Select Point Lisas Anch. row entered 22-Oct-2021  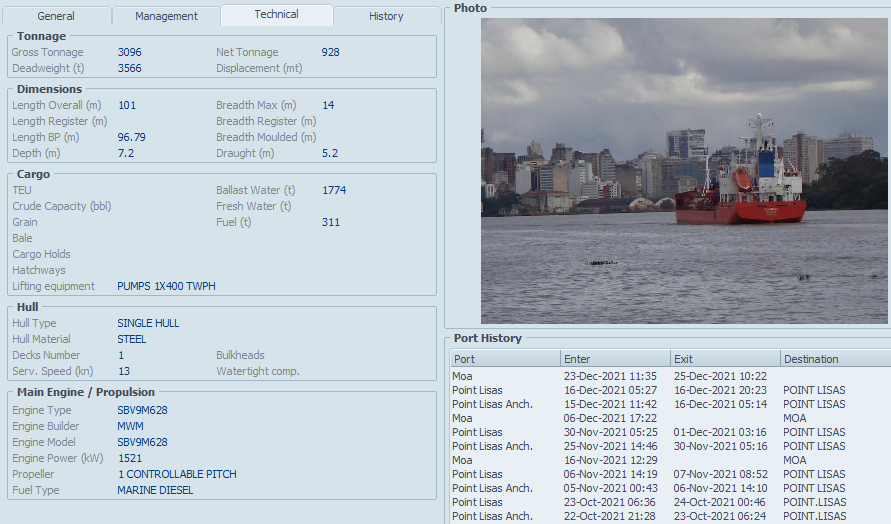click(x=671, y=516)
